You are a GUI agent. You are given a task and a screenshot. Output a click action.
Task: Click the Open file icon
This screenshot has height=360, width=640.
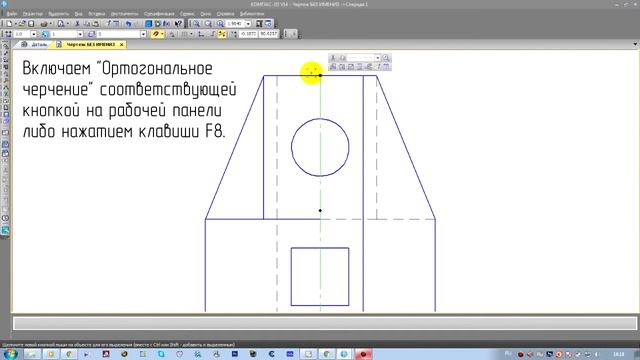pos(22,24)
